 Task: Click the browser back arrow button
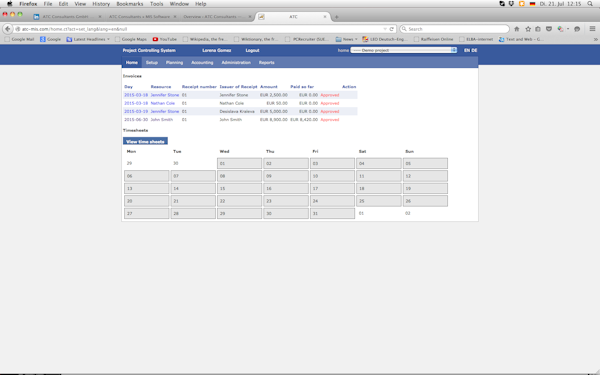pyautogui.click(x=8, y=29)
